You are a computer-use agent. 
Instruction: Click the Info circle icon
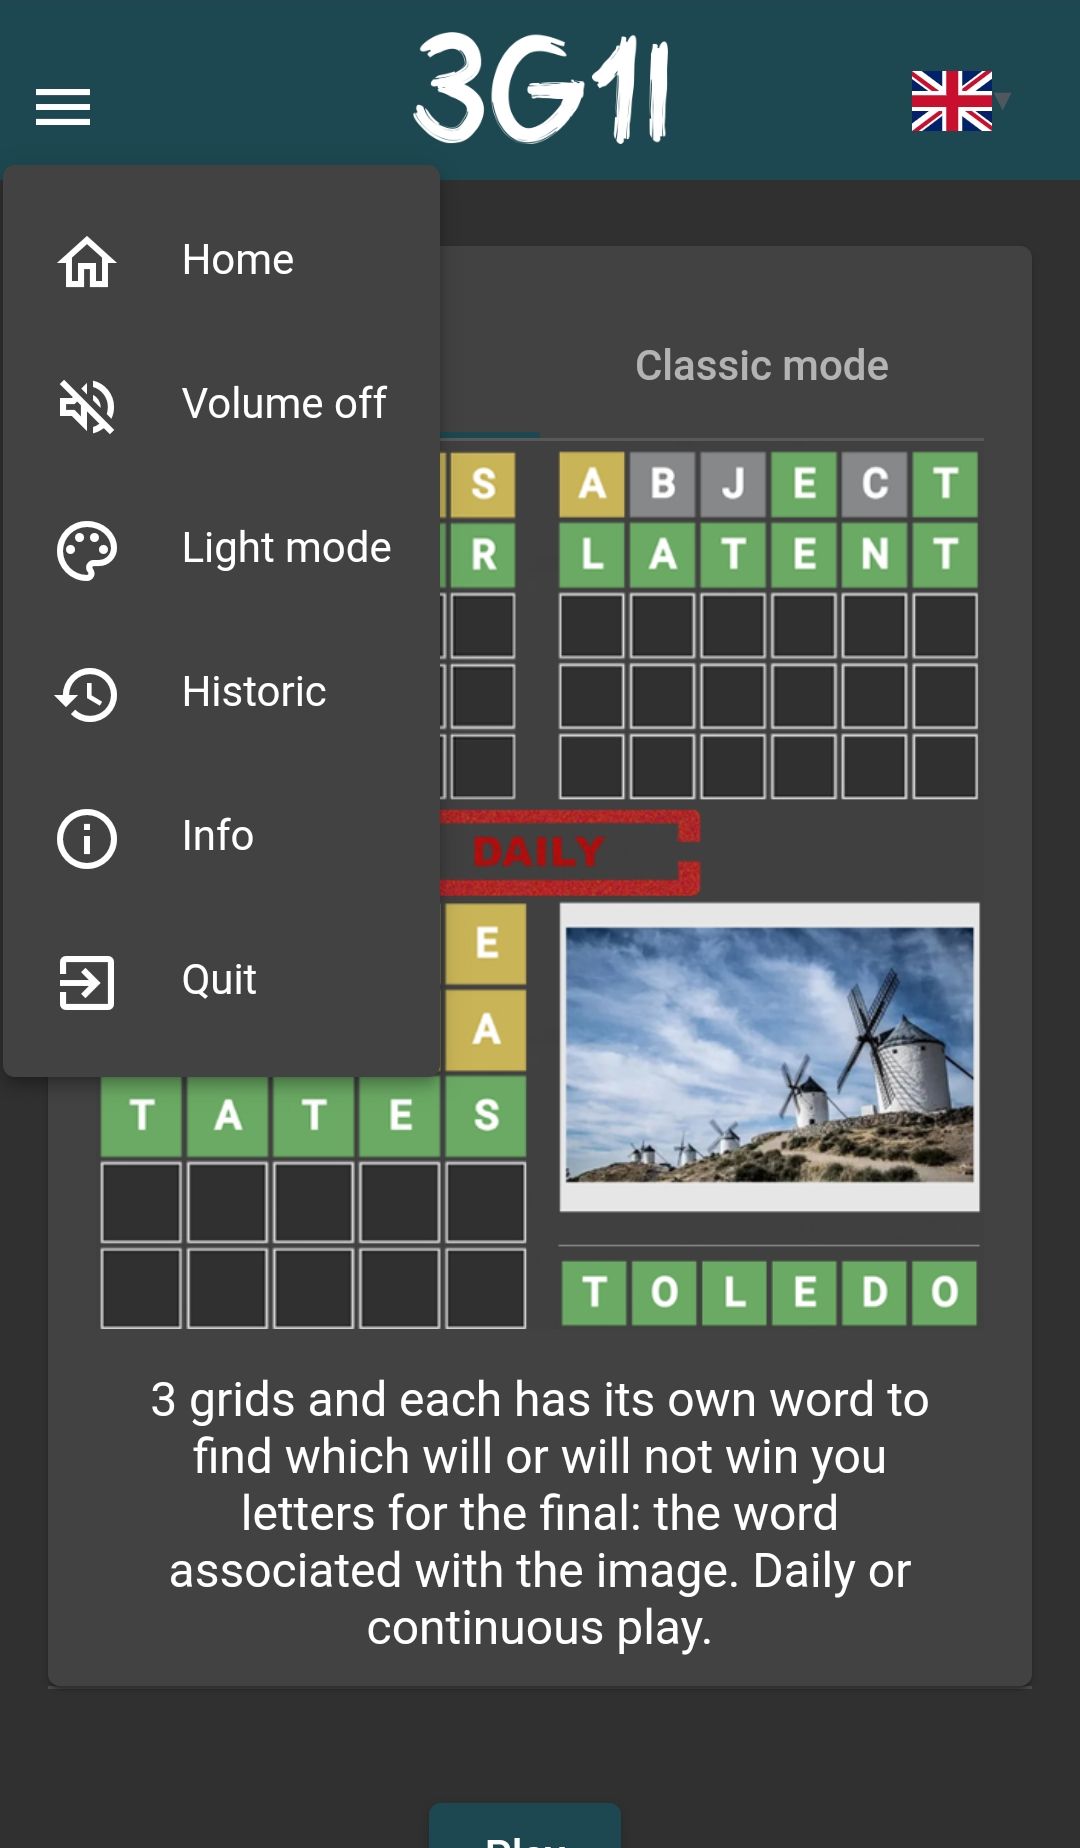[87, 837]
